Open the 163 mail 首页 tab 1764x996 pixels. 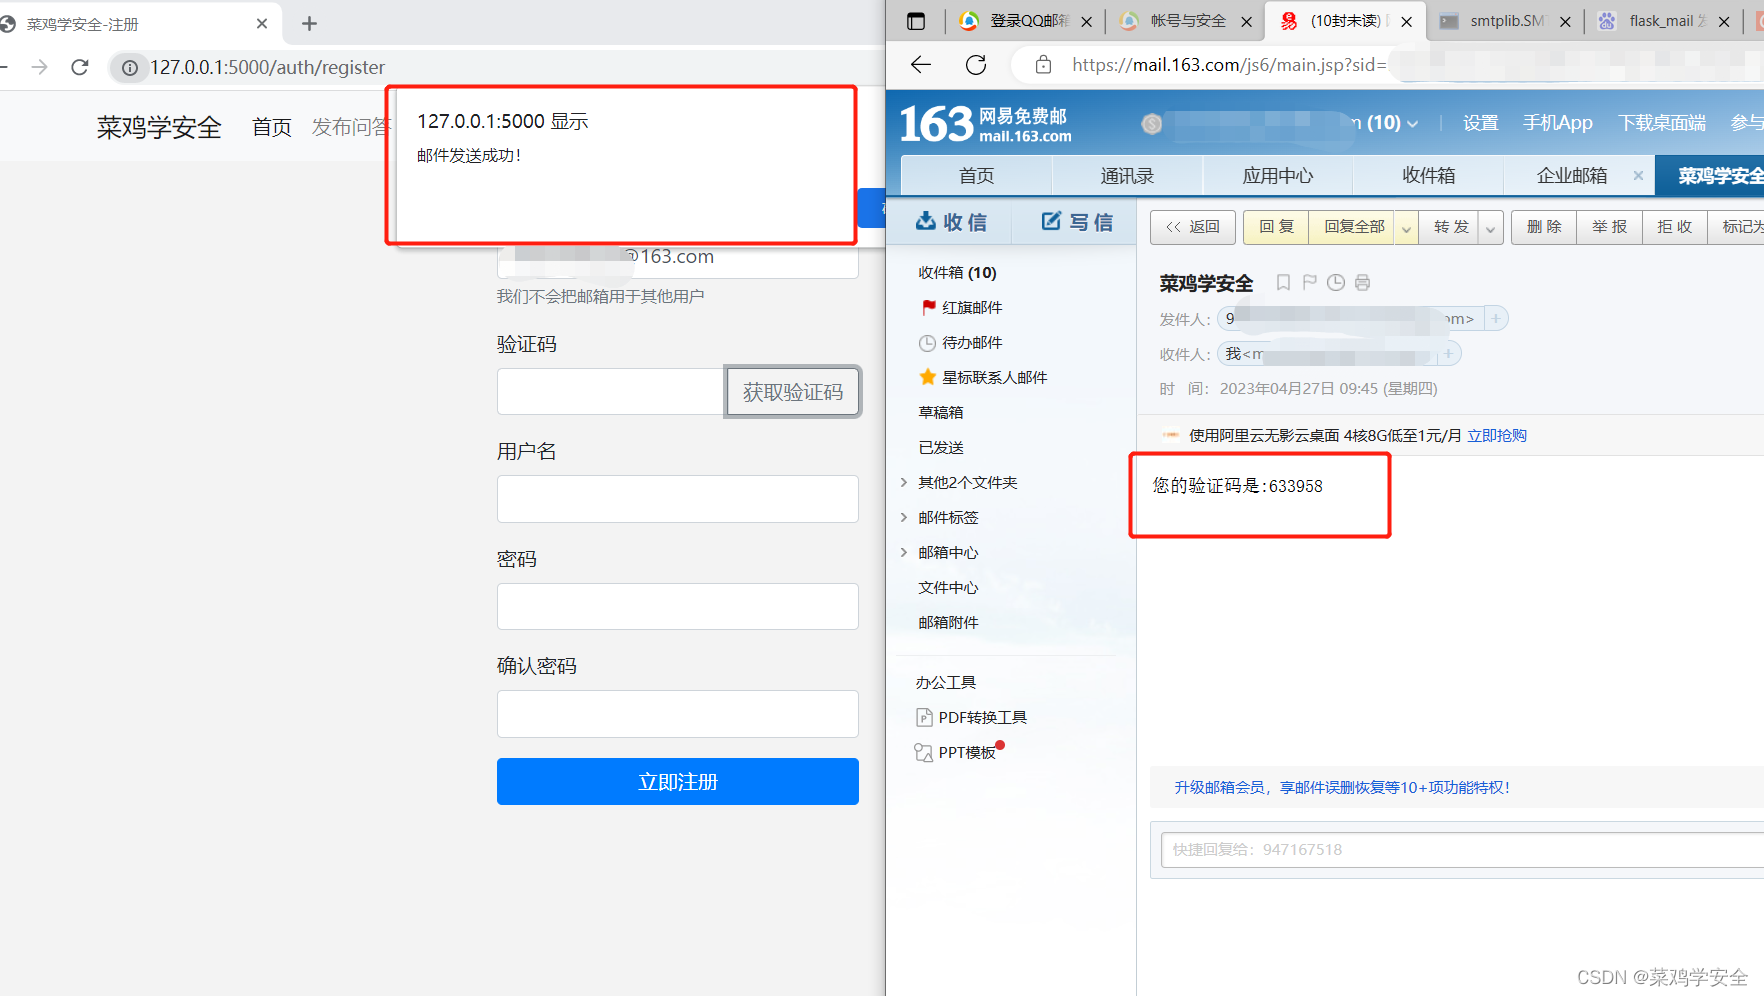click(x=976, y=175)
